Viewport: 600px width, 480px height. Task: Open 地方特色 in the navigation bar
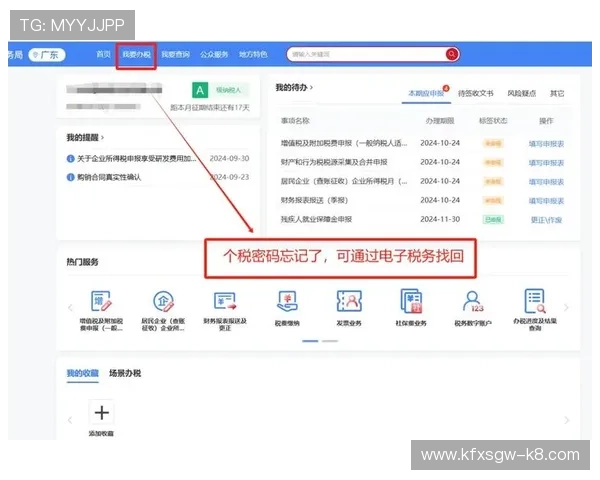pos(253,54)
